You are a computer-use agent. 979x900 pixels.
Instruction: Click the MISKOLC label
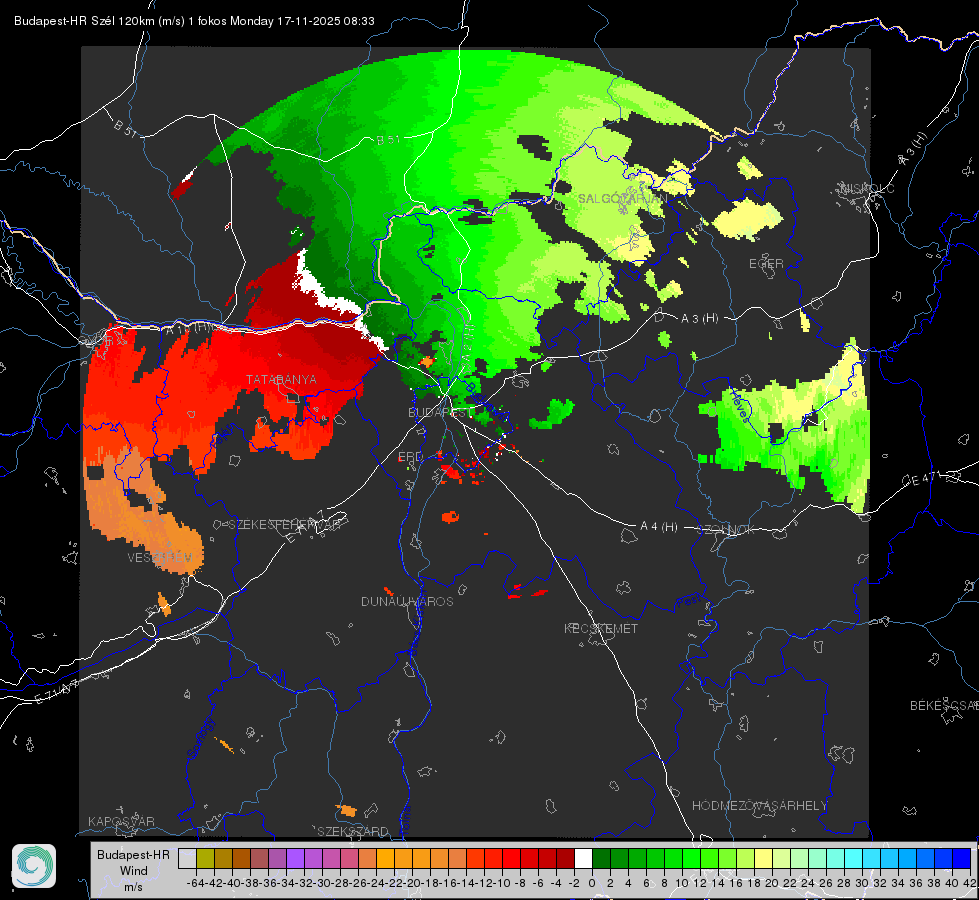867,188
